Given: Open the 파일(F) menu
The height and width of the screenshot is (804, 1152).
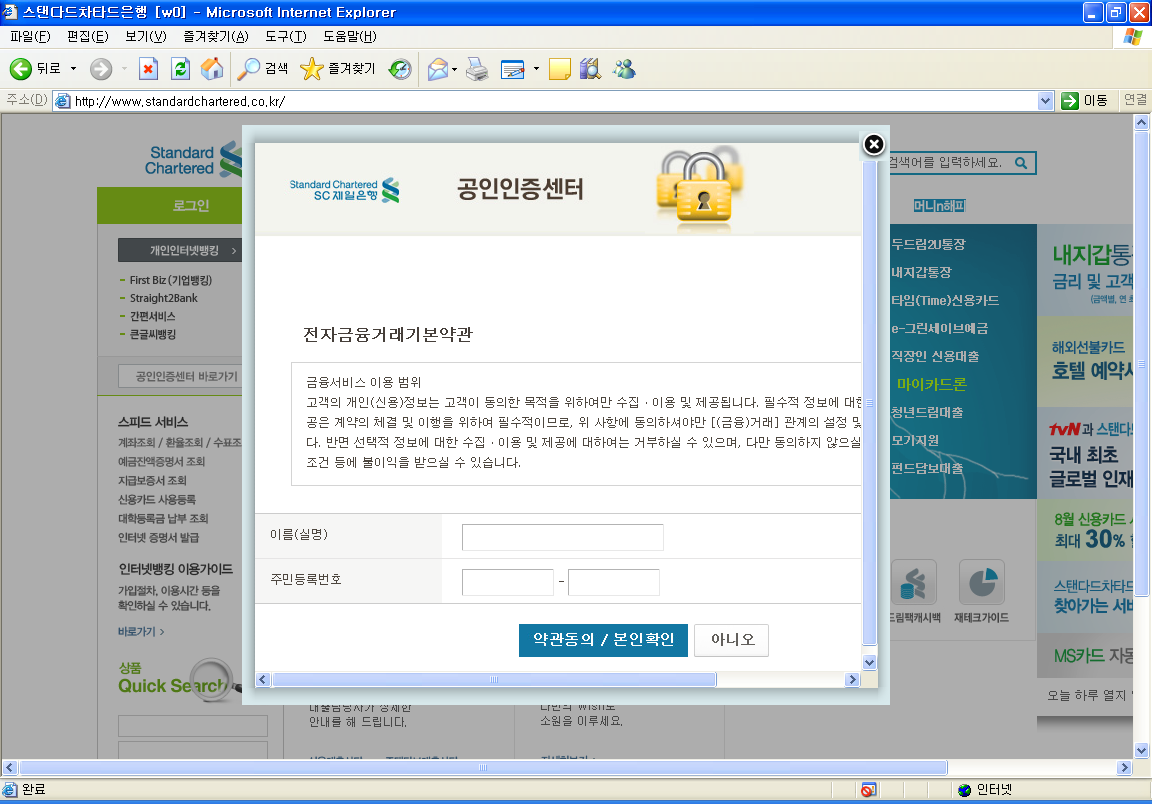Looking at the screenshot, I should point(30,37).
